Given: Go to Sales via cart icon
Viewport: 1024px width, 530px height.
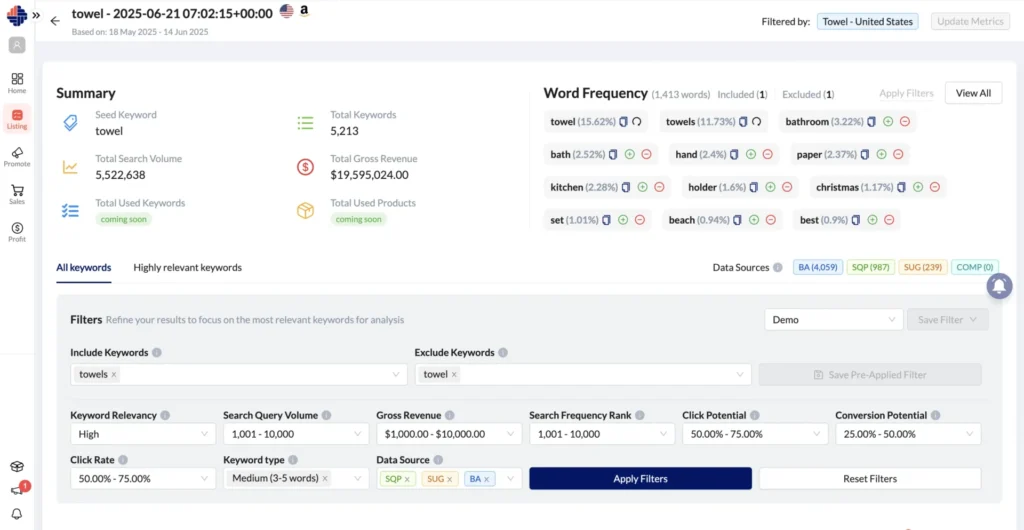Looking at the screenshot, I should [17, 194].
